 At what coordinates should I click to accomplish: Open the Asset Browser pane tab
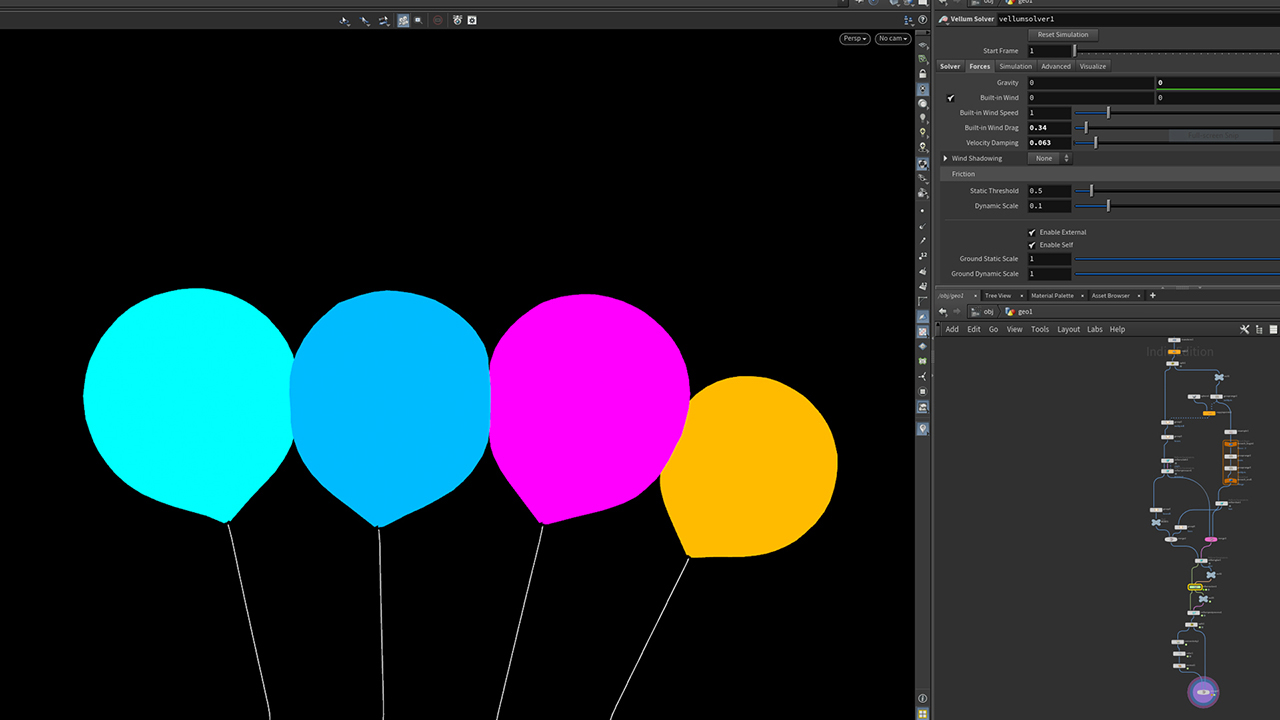pos(1110,295)
